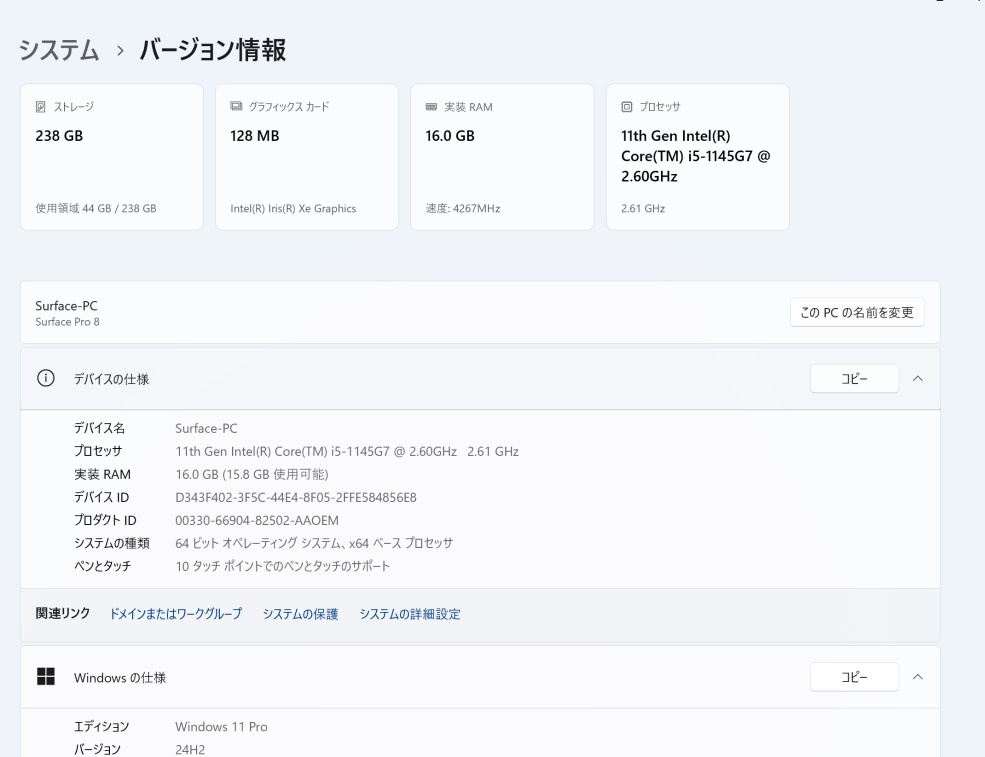Select Intel(R) Iris(R) Xe Graphics text
The width and height of the screenshot is (985, 757).
[293, 209]
